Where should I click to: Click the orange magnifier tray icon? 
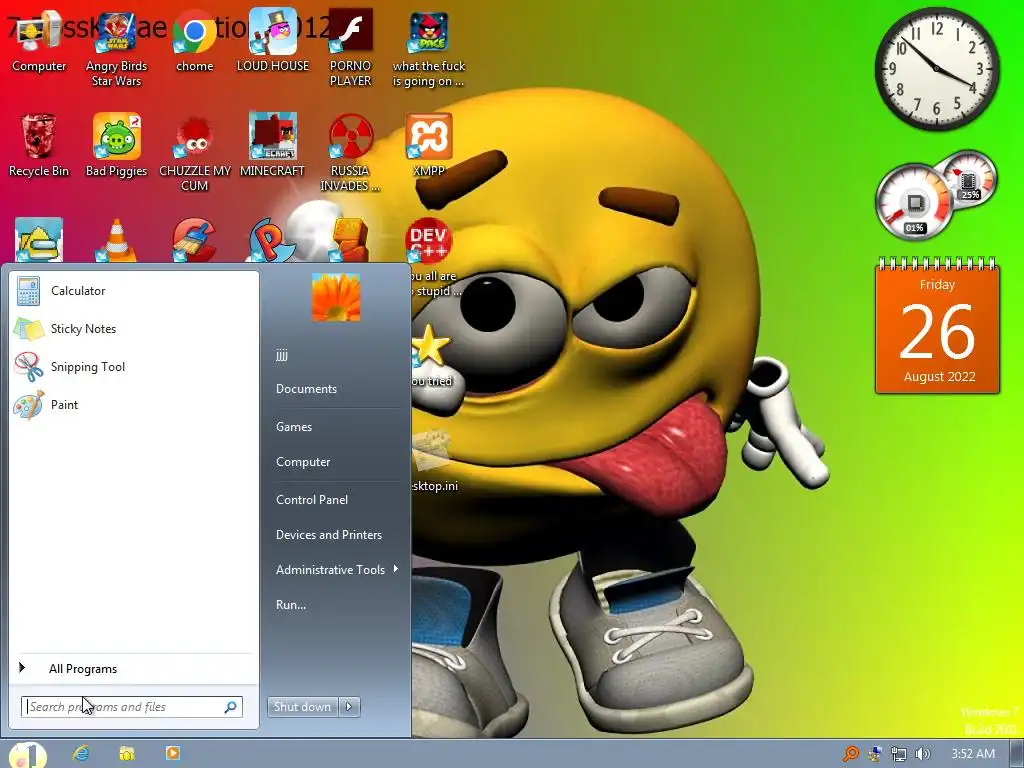(x=851, y=754)
